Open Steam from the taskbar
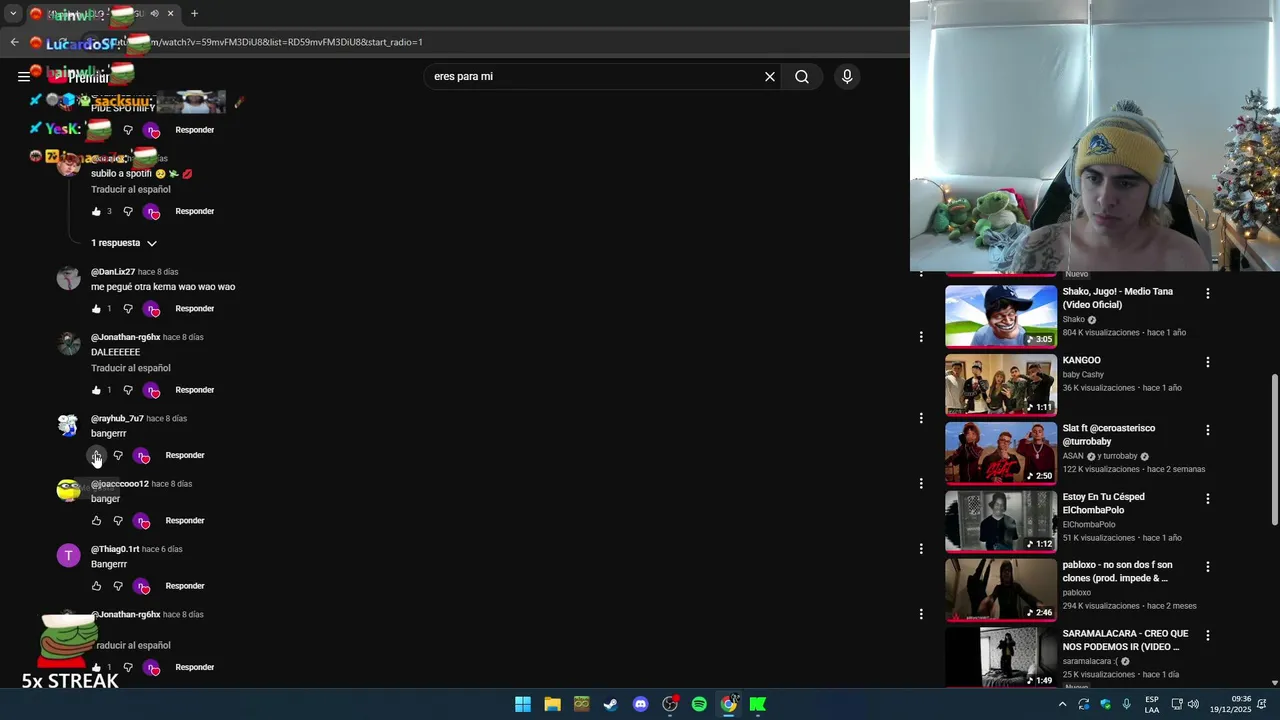1280x720 pixels. pos(611,704)
